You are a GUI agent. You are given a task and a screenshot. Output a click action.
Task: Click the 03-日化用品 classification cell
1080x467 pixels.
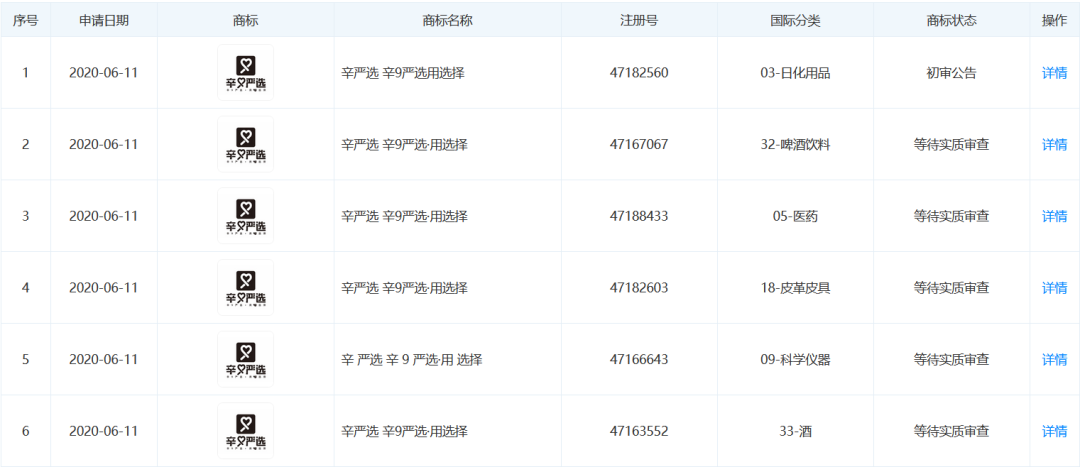(x=795, y=73)
